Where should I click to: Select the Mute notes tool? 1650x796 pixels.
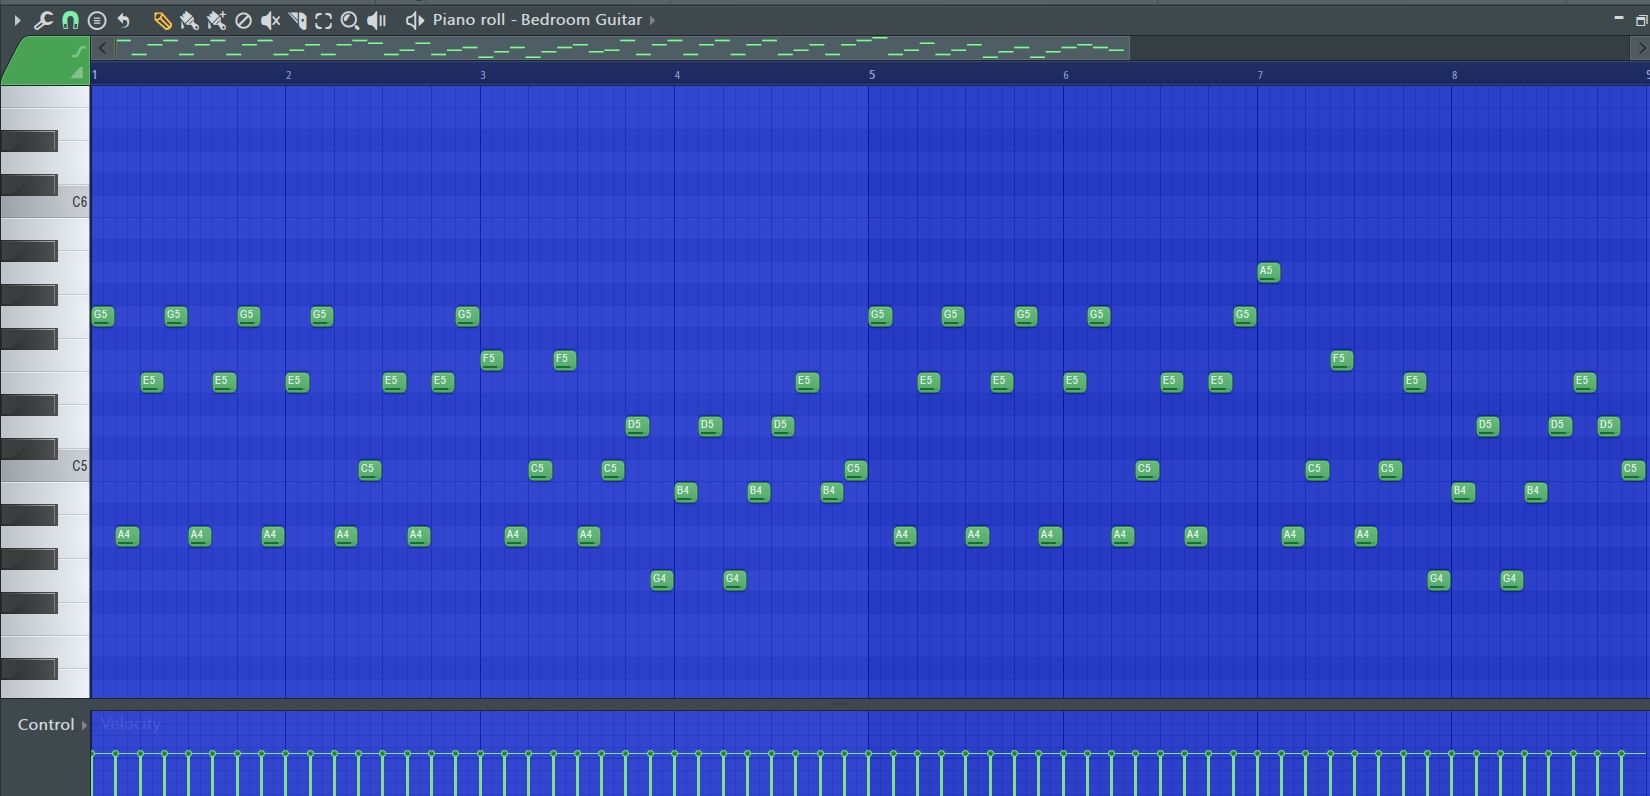tap(270, 20)
